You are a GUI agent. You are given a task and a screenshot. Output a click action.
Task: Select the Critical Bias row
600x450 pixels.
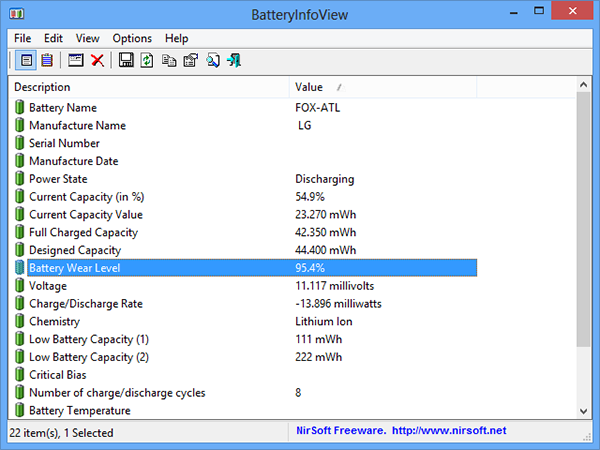[x=243, y=375]
